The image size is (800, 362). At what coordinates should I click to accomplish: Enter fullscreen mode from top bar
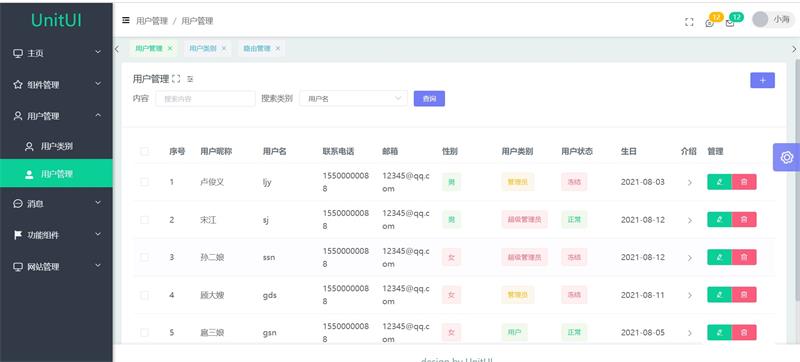point(689,22)
